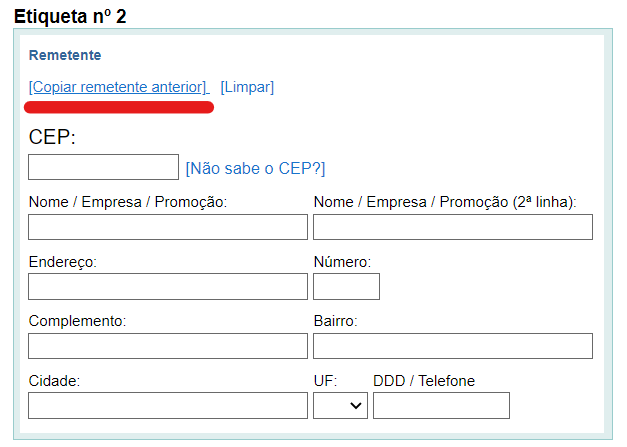Select the Endereço text box
627x447 pixels.
point(168,287)
